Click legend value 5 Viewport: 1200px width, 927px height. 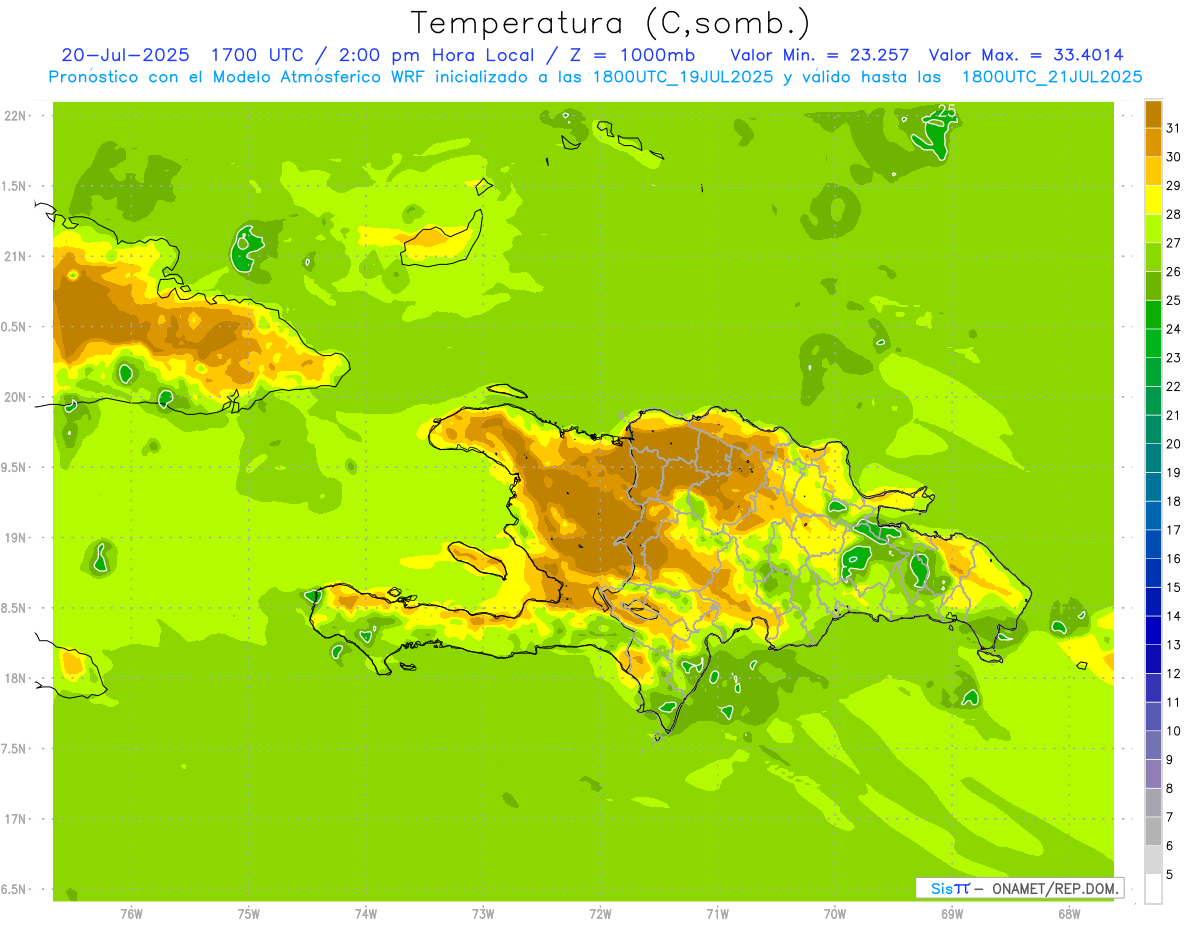(x=1170, y=875)
